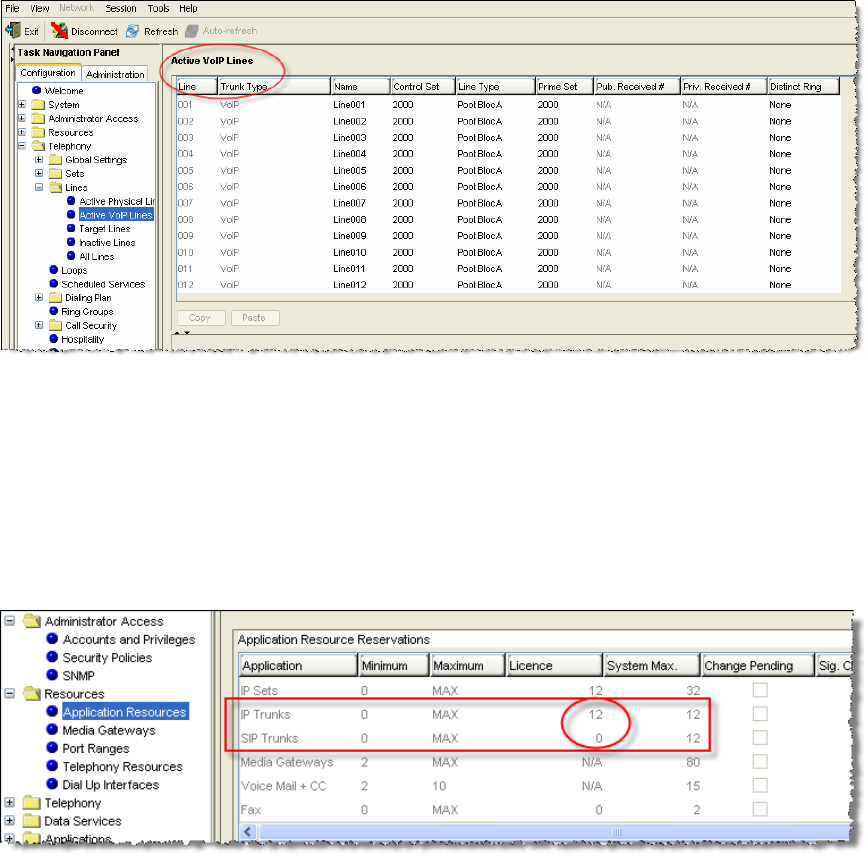This screenshot has height=854, width=865.
Task: Collapse the Lines folder in tree
Action: coord(40,187)
